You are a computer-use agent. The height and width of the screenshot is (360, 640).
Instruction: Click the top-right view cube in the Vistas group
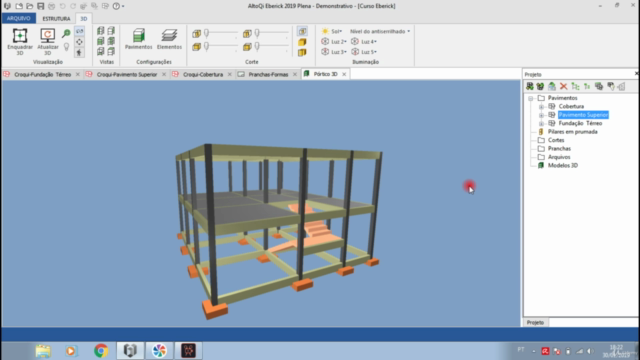(x=111, y=31)
